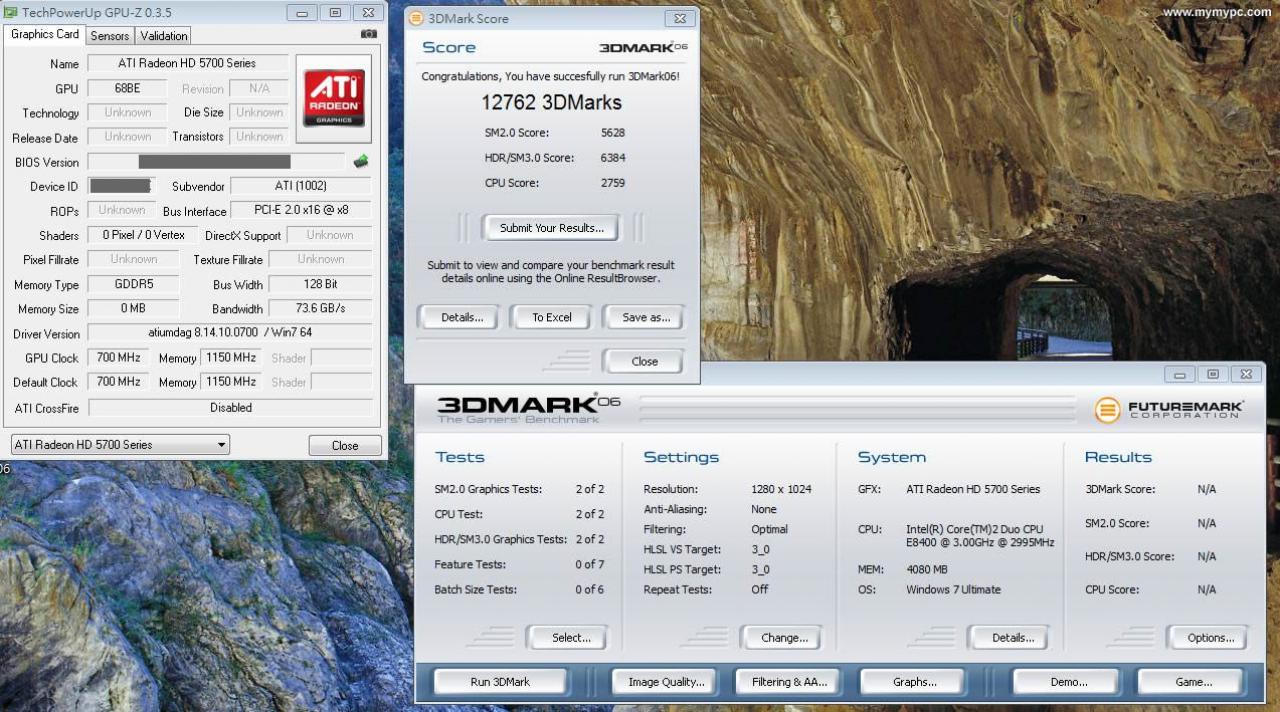Click the SM2.0 Score value 5628

613,132
